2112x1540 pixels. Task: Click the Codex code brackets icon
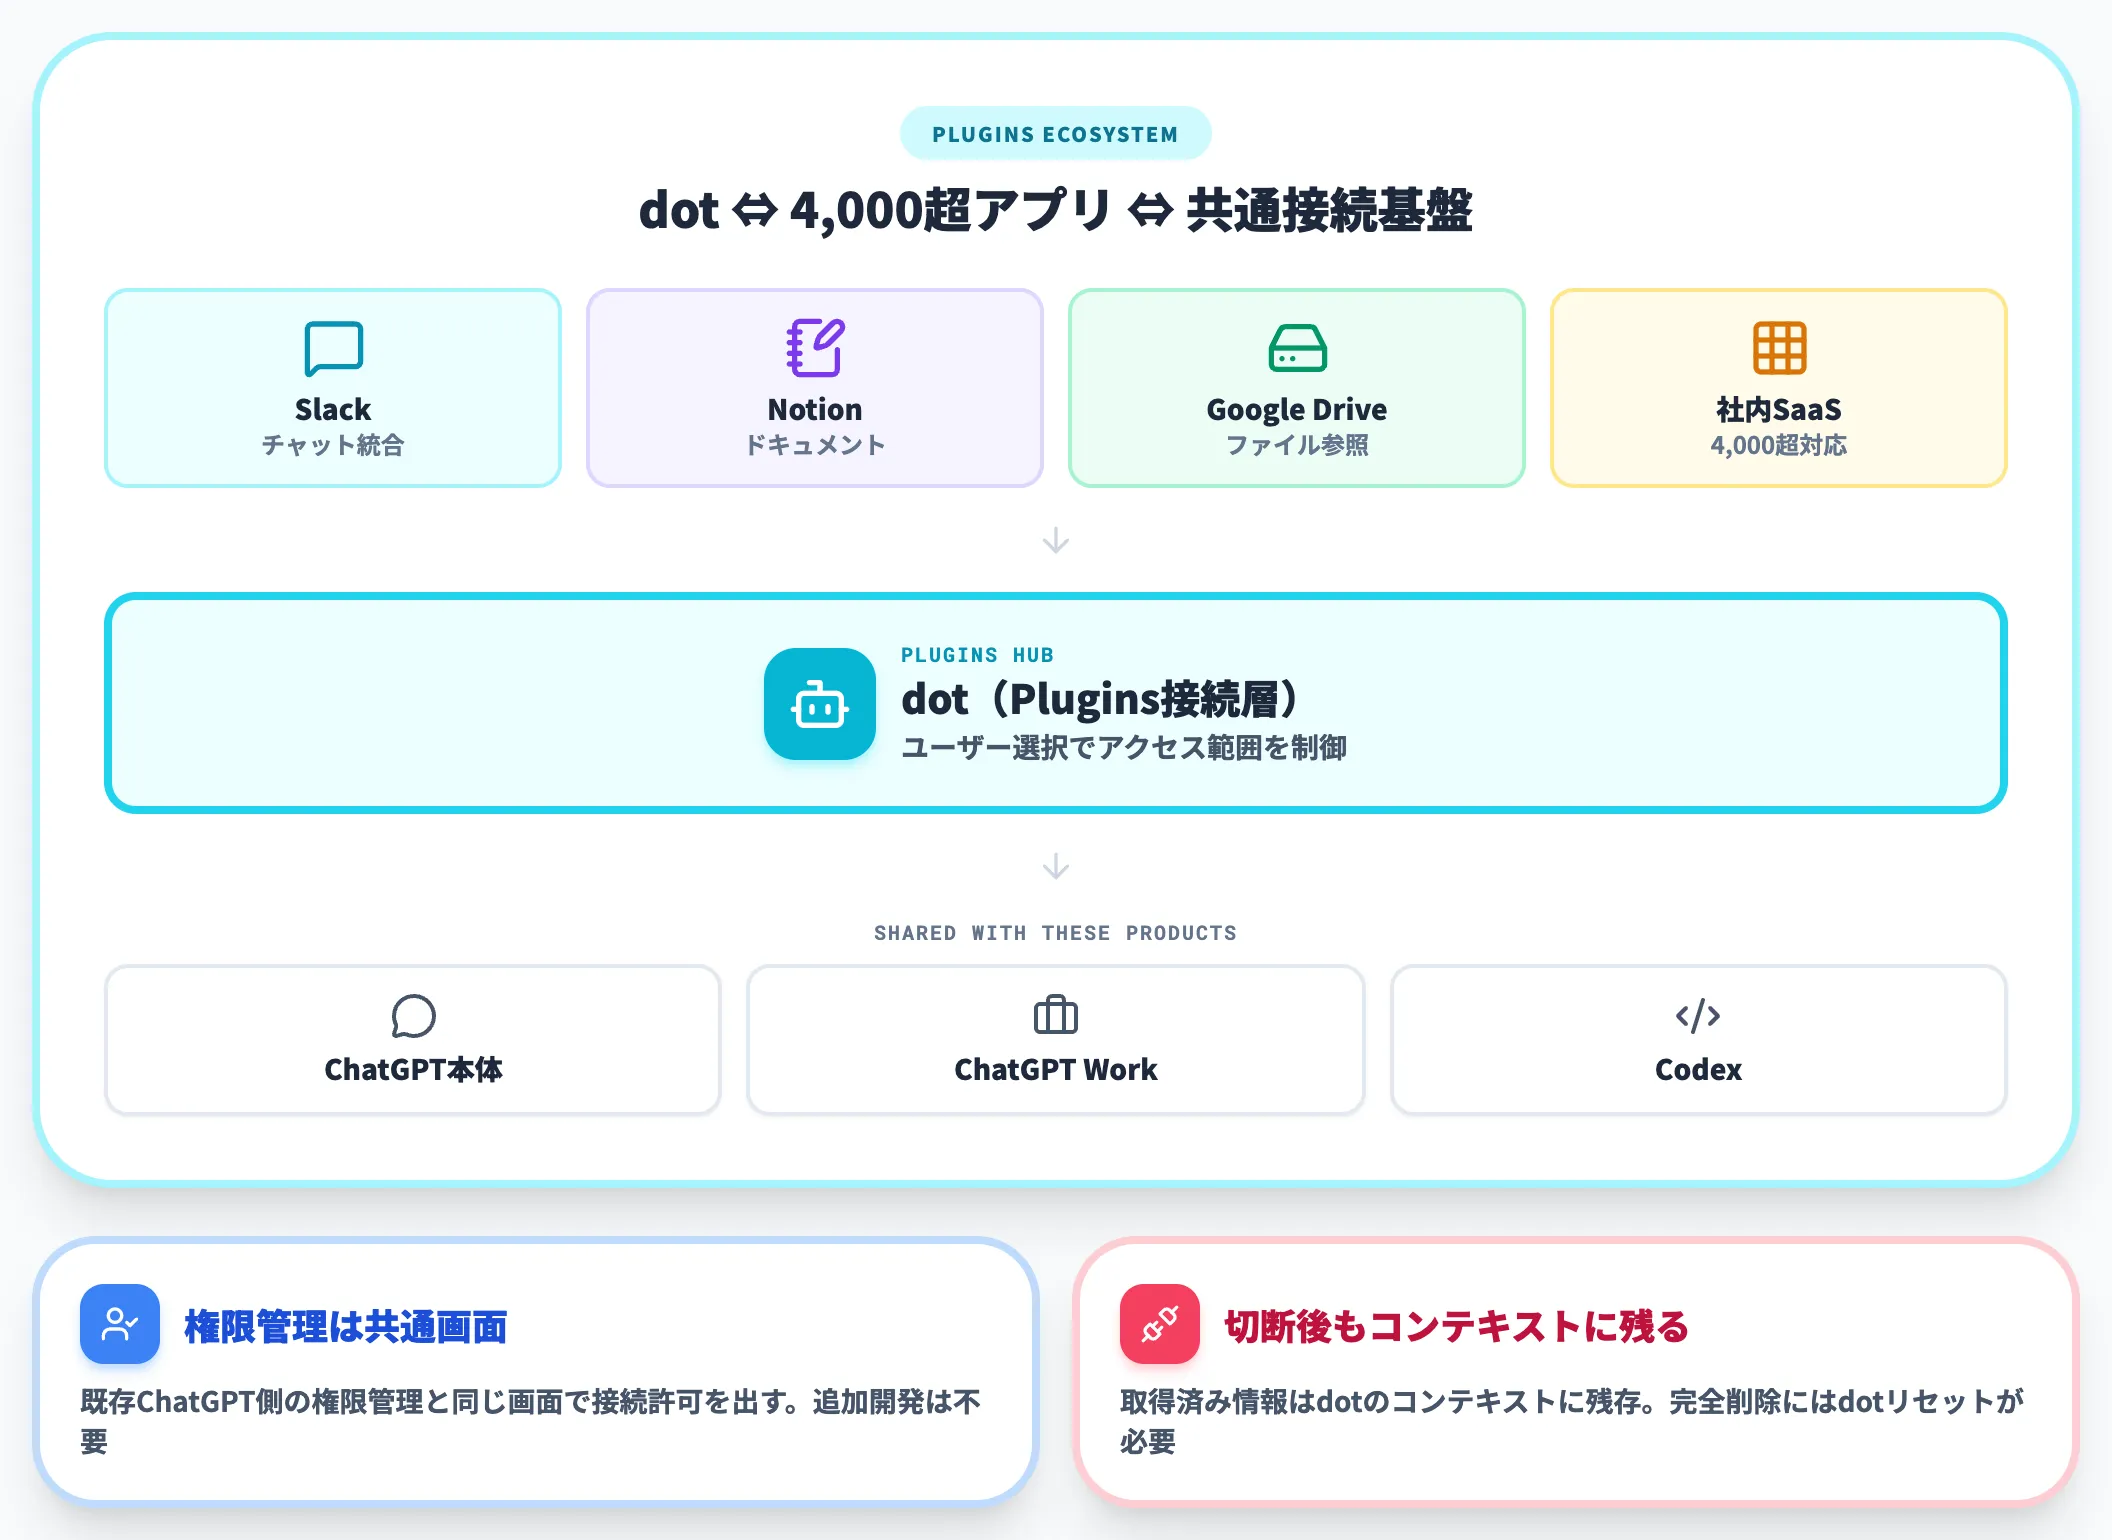coord(1698,1016)
